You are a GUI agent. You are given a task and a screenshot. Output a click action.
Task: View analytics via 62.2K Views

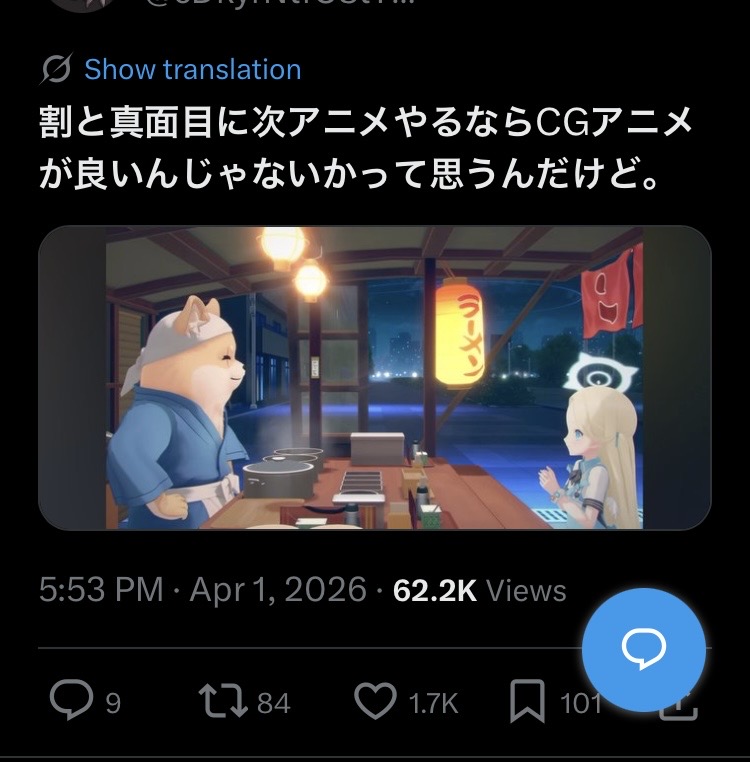point(480,590)
